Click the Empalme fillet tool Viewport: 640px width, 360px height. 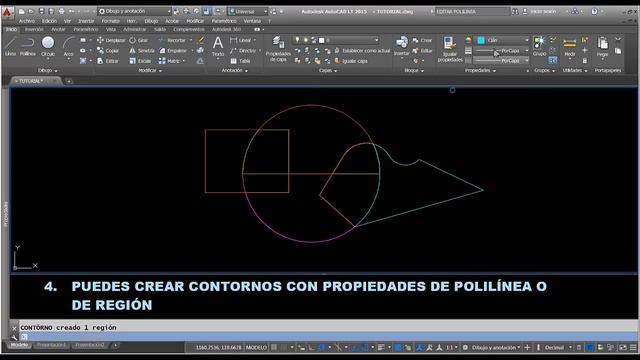point(173,51)
